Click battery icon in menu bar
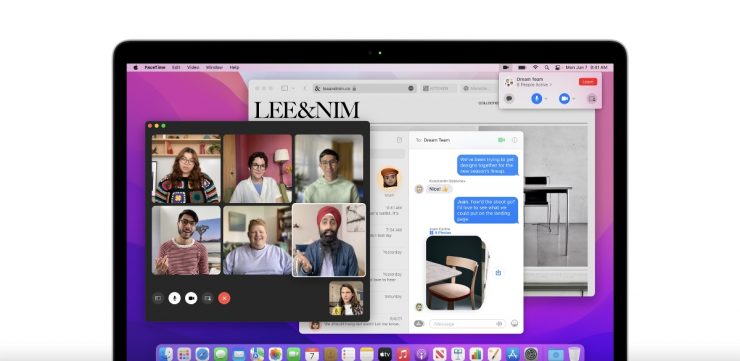Image resolution: width=740 pixels, height=361 pixels. (x=521, y=67)
